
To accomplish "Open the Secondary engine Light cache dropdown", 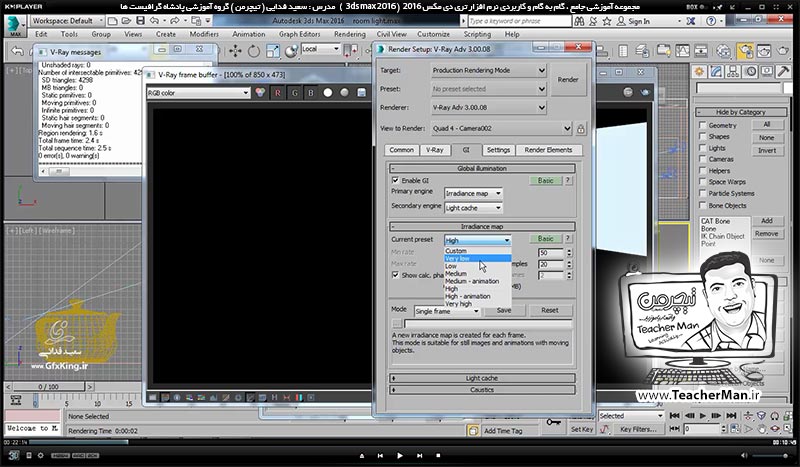I will point(473,208).
